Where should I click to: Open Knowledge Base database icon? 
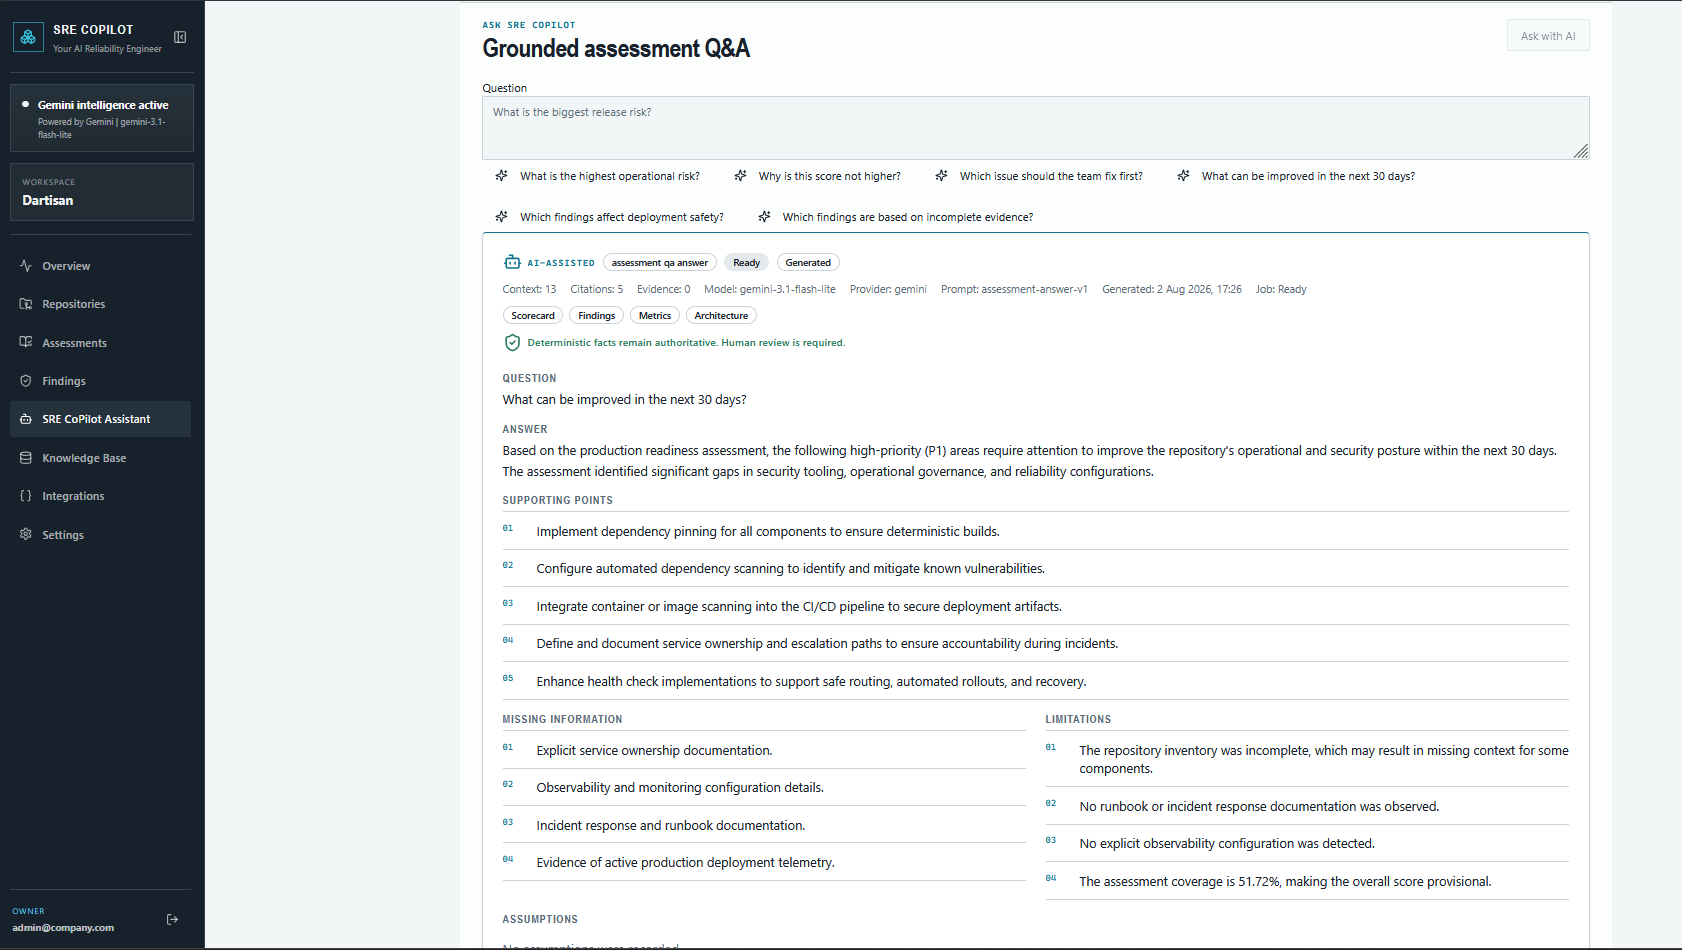coord(26,458)
